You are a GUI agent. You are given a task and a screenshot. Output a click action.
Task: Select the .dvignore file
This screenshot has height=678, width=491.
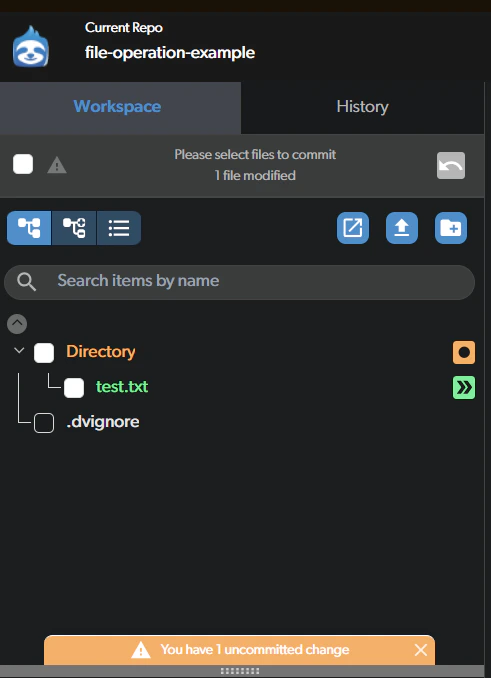click(x=103, y=422)
